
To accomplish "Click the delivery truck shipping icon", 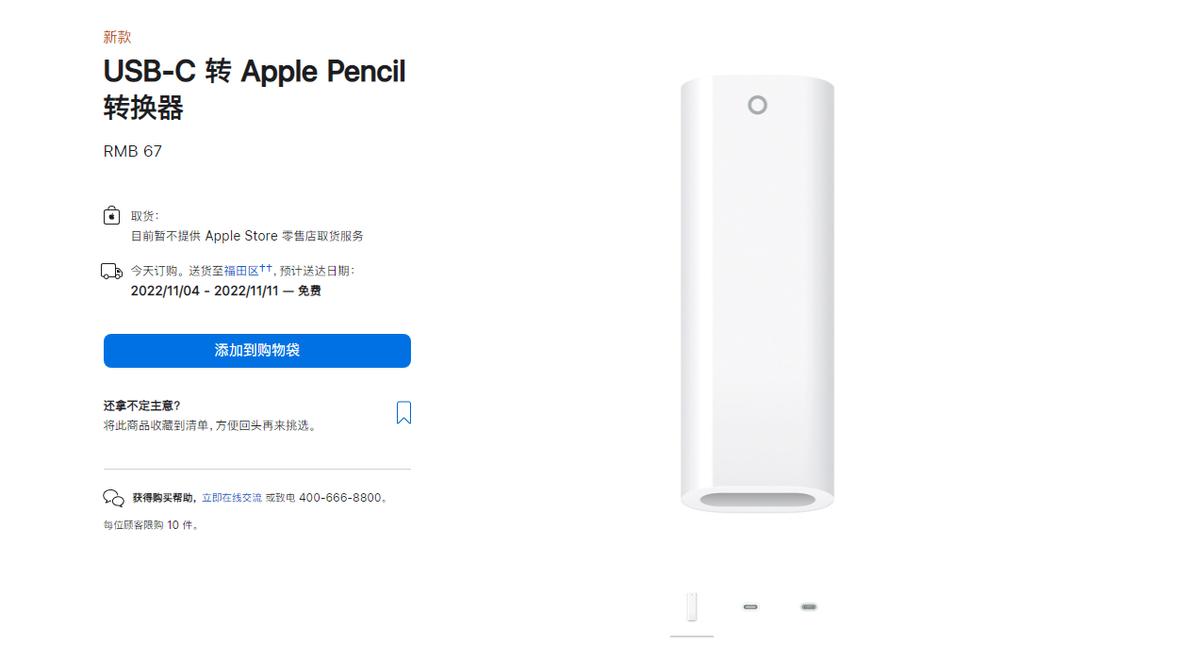I will click(110, 269).
